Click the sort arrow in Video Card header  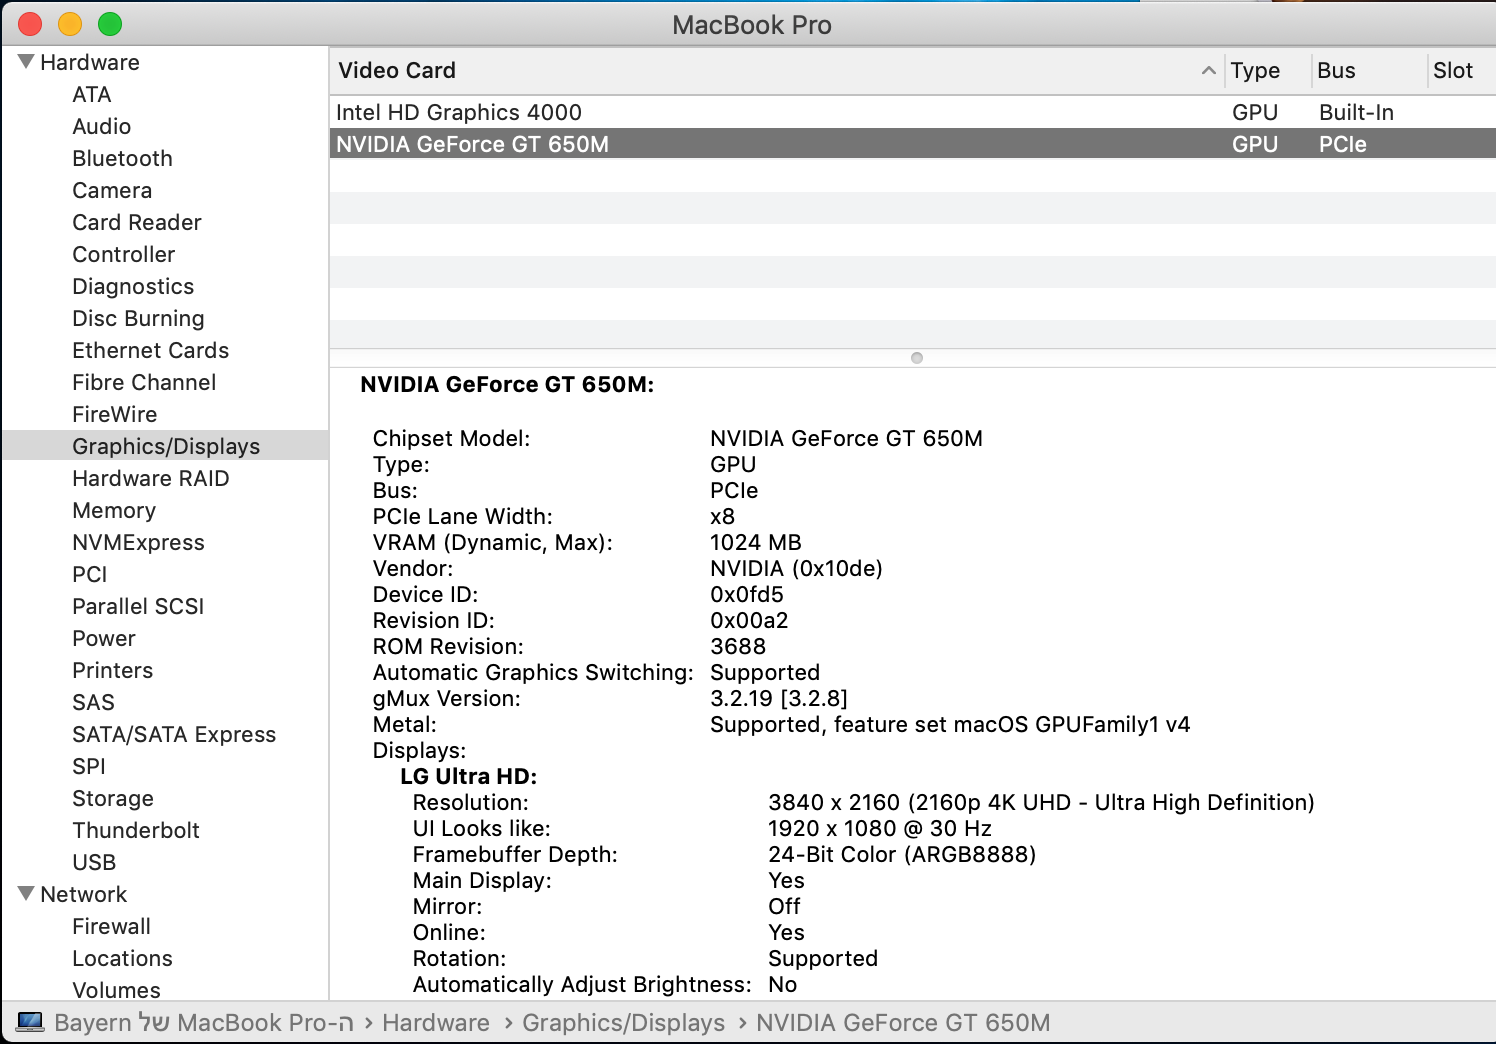pyautogui.click(x=1208, y=70)
